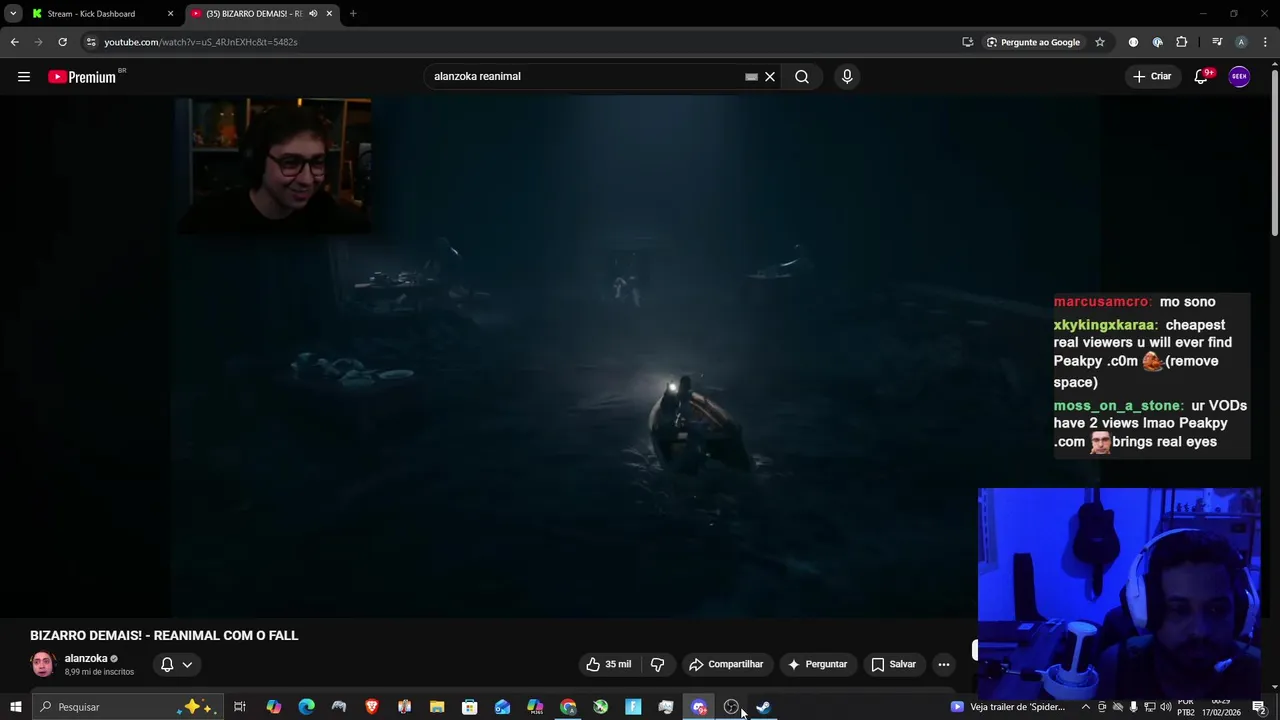1280x720 pixels.
Task: Open the Extensions puzzle icon
Action: pos(1181,42)
